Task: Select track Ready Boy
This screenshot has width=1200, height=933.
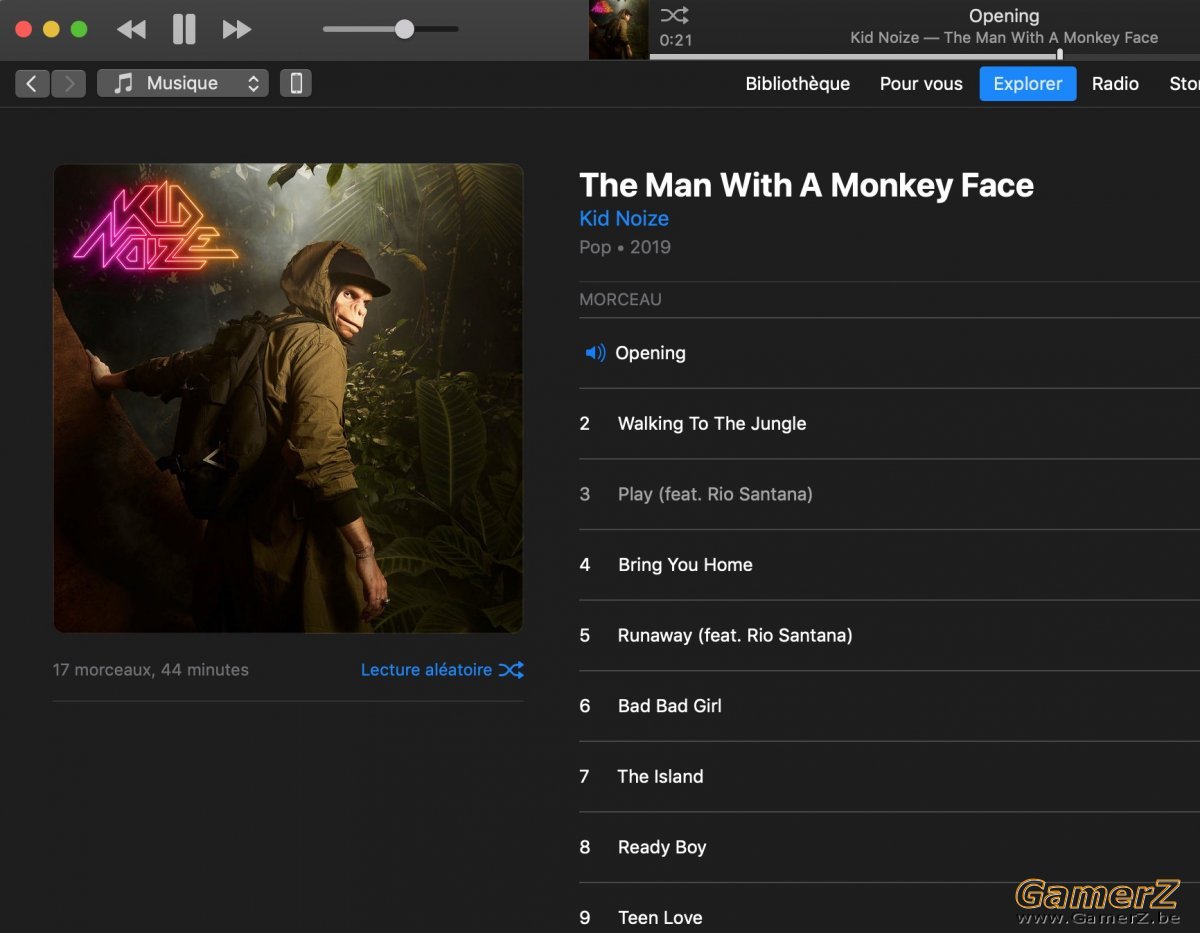Action: click(889, 847)
